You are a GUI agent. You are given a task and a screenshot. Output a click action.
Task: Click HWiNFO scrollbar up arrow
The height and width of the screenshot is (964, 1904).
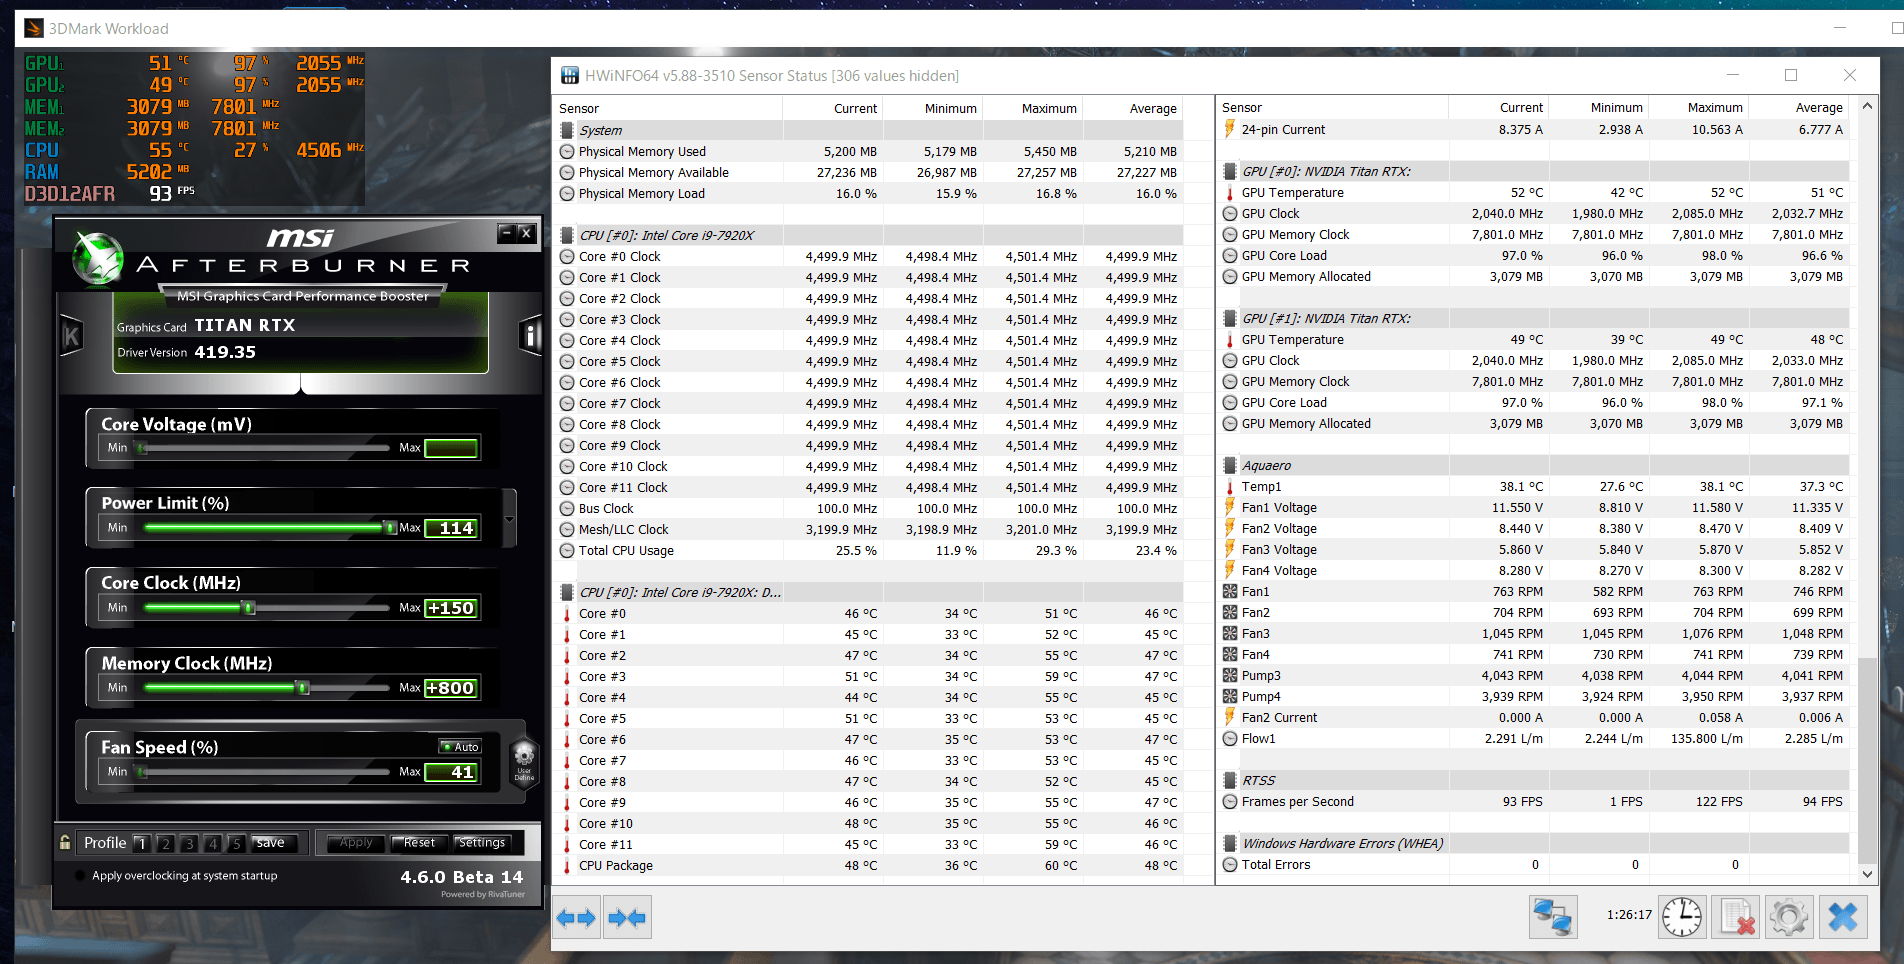click(x=1867, y=105)
